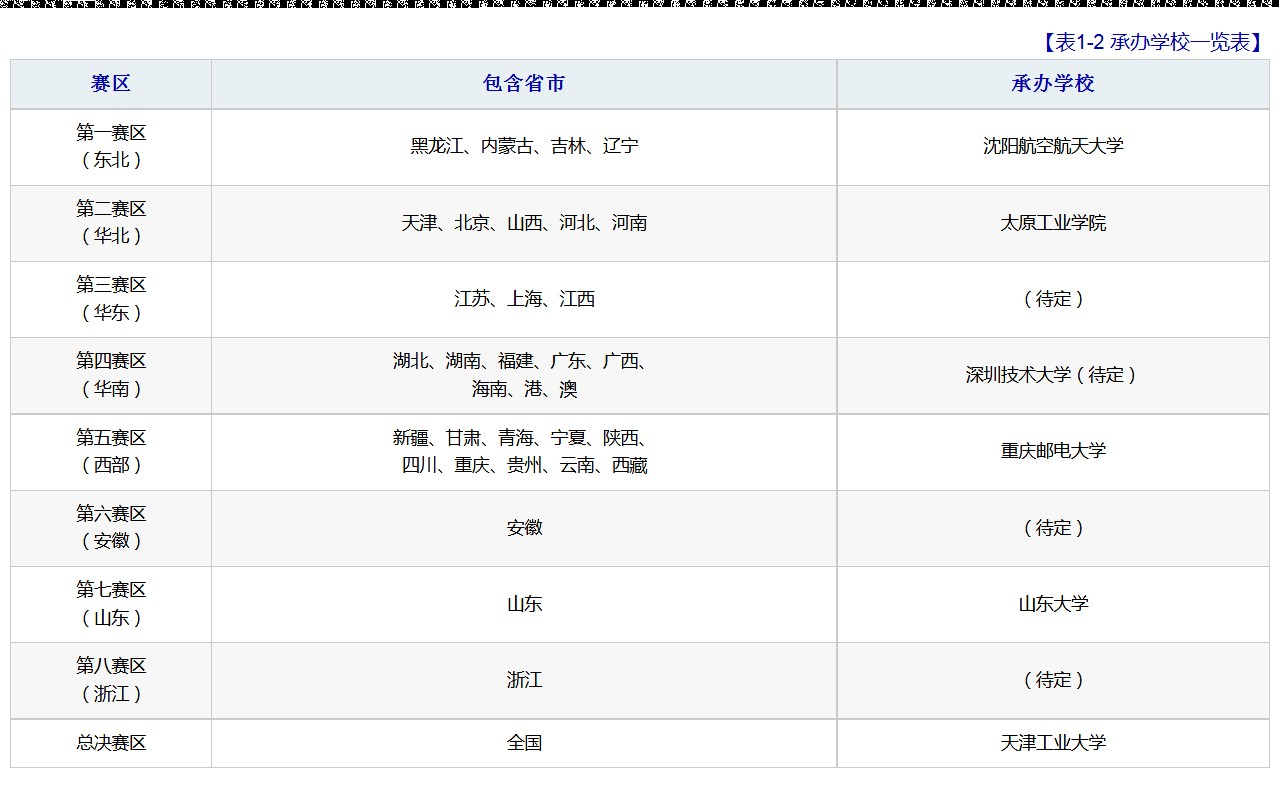The image size is (1280, 800).
Task: Select the 第六赛区(安徽) cell
Action: (111, 528)
